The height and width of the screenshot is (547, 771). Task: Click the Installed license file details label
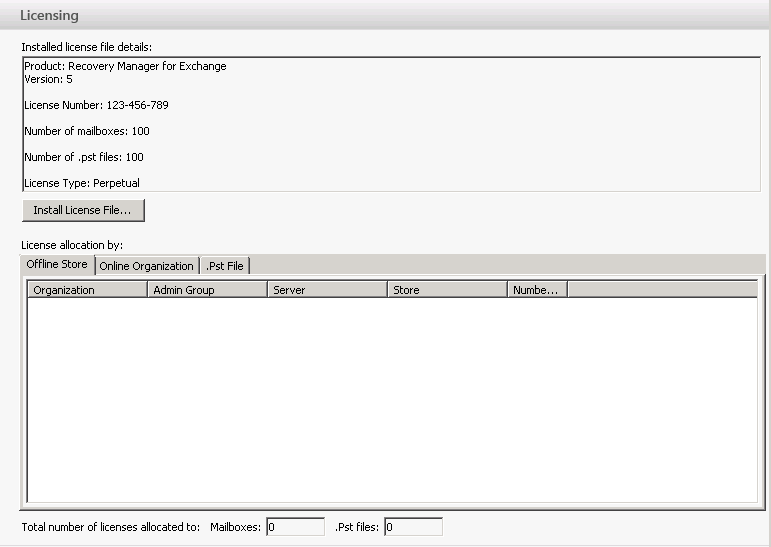[87, 47]
